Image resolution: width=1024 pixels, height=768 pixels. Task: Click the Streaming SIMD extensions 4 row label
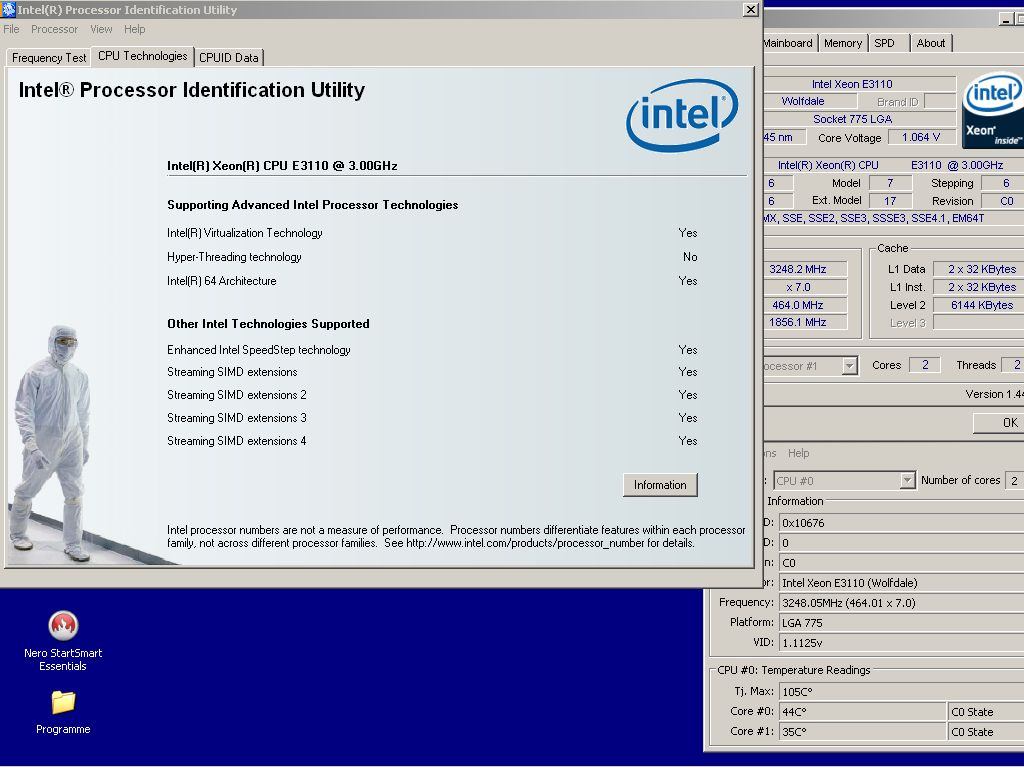coord(237,441)
